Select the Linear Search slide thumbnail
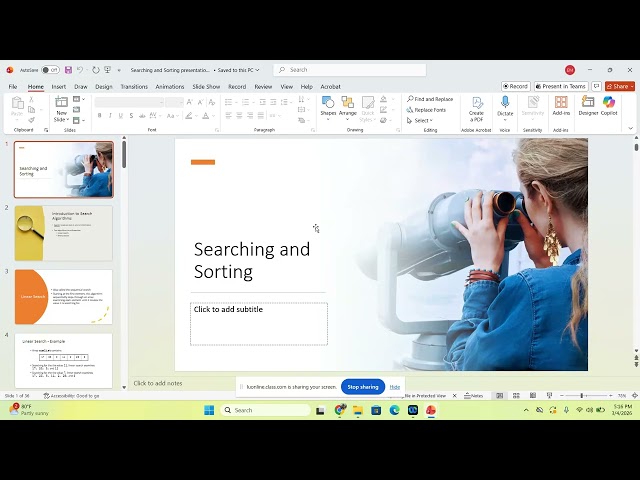Image resolution: width=640 pixels, height=480 pixels. point(63,360)
